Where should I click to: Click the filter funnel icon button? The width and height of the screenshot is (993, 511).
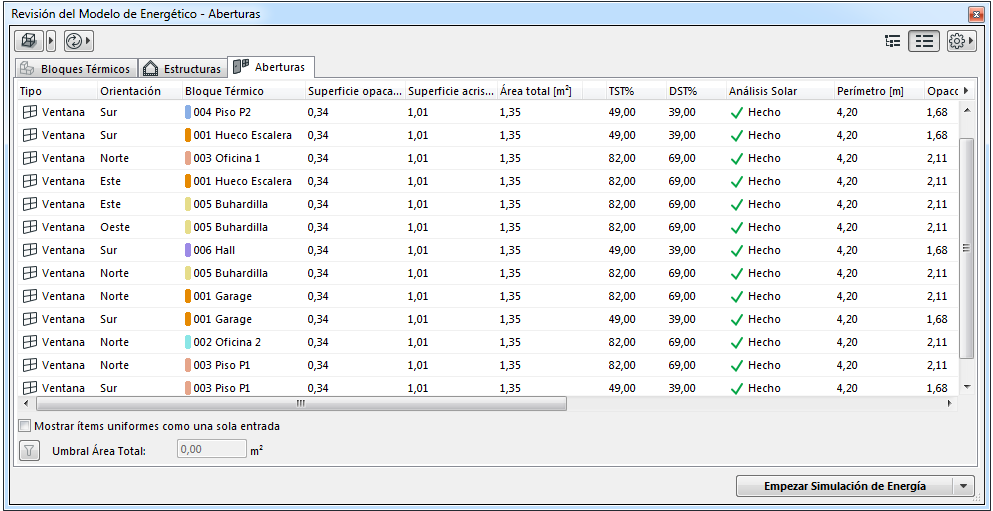pos(29,451)
